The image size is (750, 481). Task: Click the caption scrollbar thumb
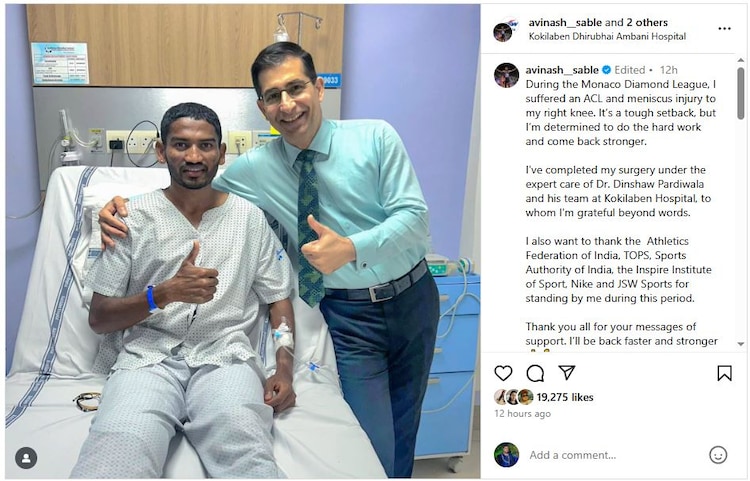[740, 93]
